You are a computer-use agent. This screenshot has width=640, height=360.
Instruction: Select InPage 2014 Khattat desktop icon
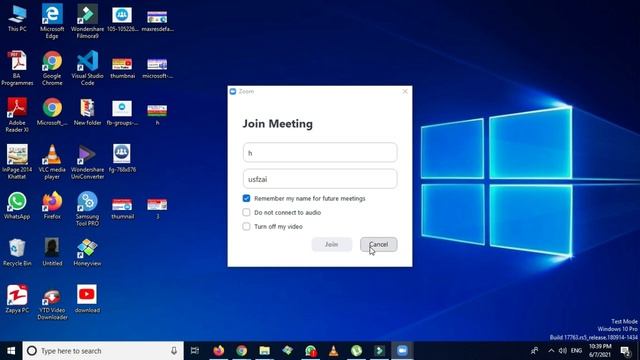coord(17,162)
